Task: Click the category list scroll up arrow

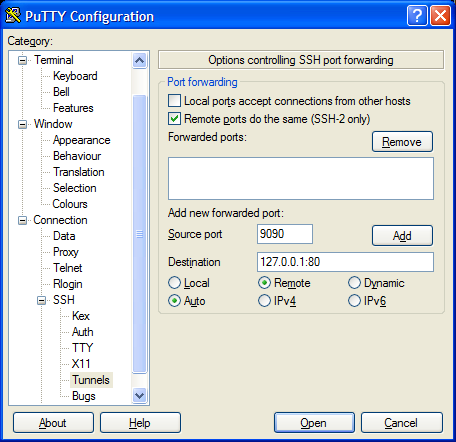Action: tap(139, 60)
